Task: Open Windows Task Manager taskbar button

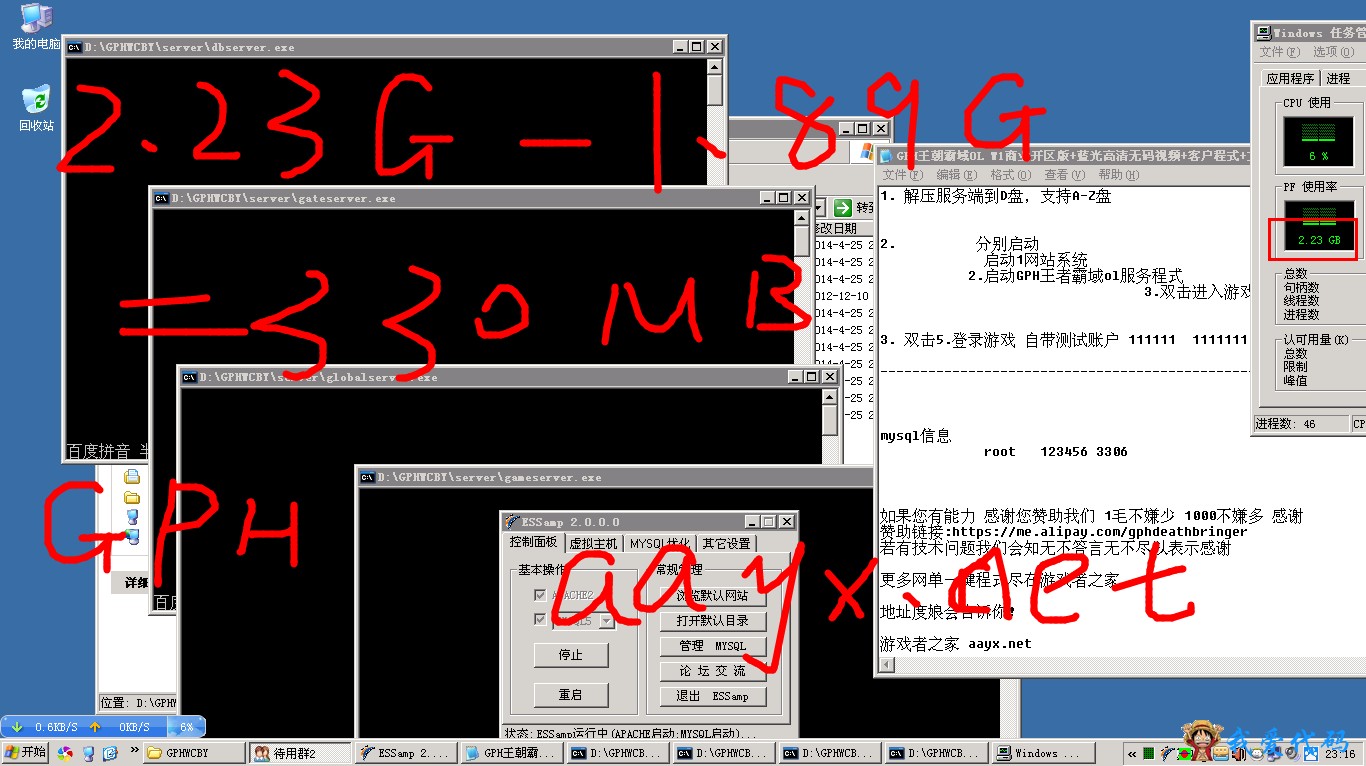Action: (x=1043, y=753)
